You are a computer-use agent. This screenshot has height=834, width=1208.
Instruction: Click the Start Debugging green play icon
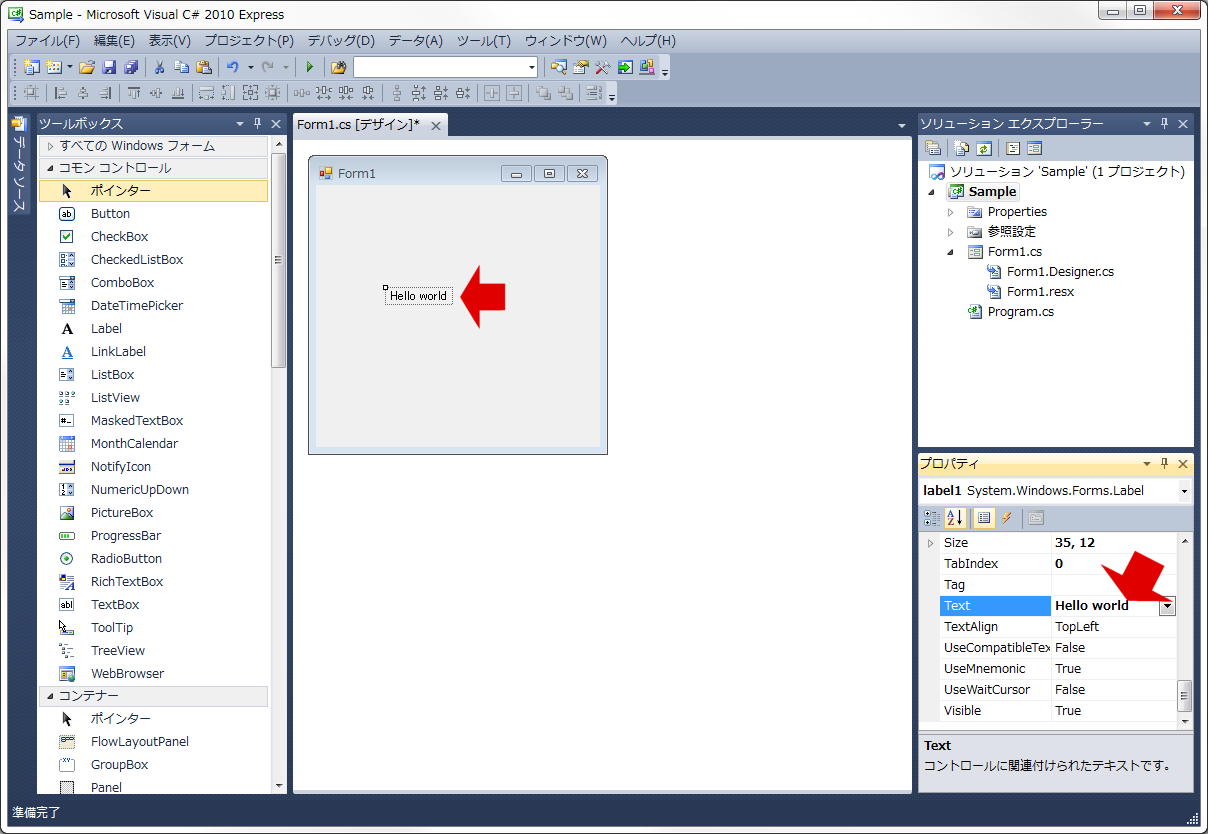tap(310, 67)
